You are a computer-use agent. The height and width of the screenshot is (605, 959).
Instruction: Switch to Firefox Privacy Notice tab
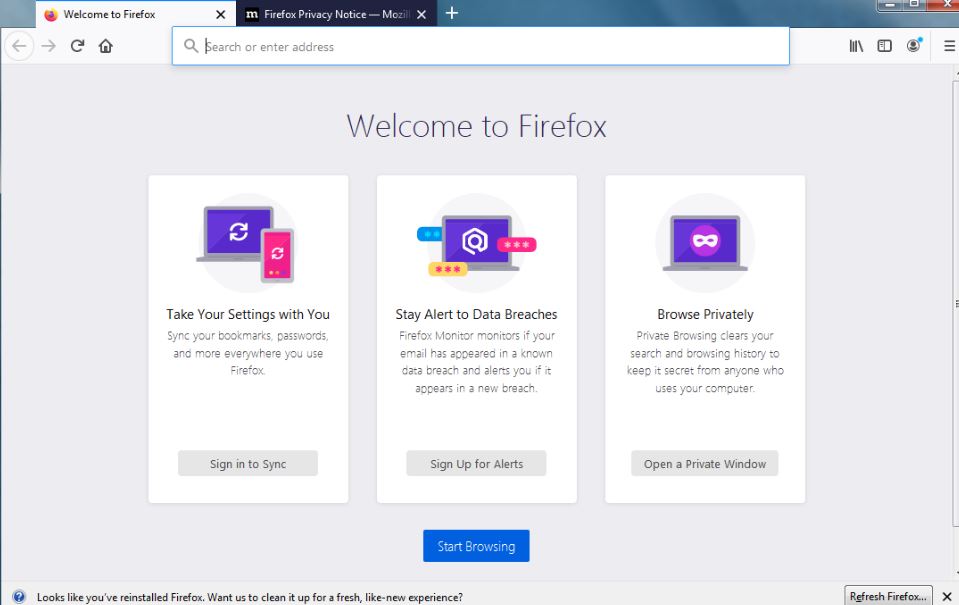point(330,15)
